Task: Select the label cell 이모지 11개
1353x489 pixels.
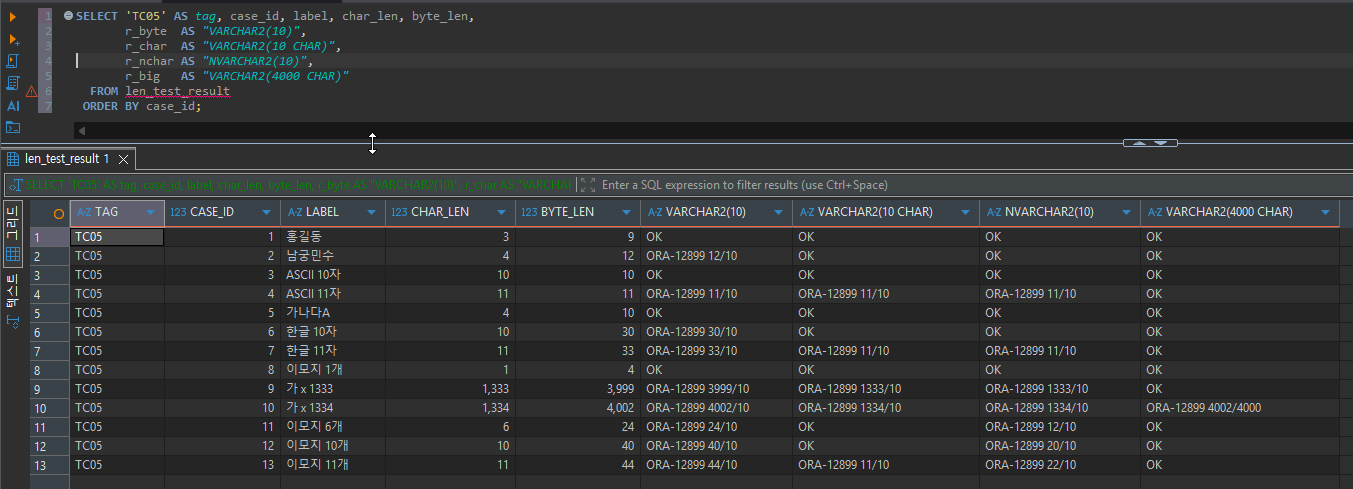Action: 332,465
